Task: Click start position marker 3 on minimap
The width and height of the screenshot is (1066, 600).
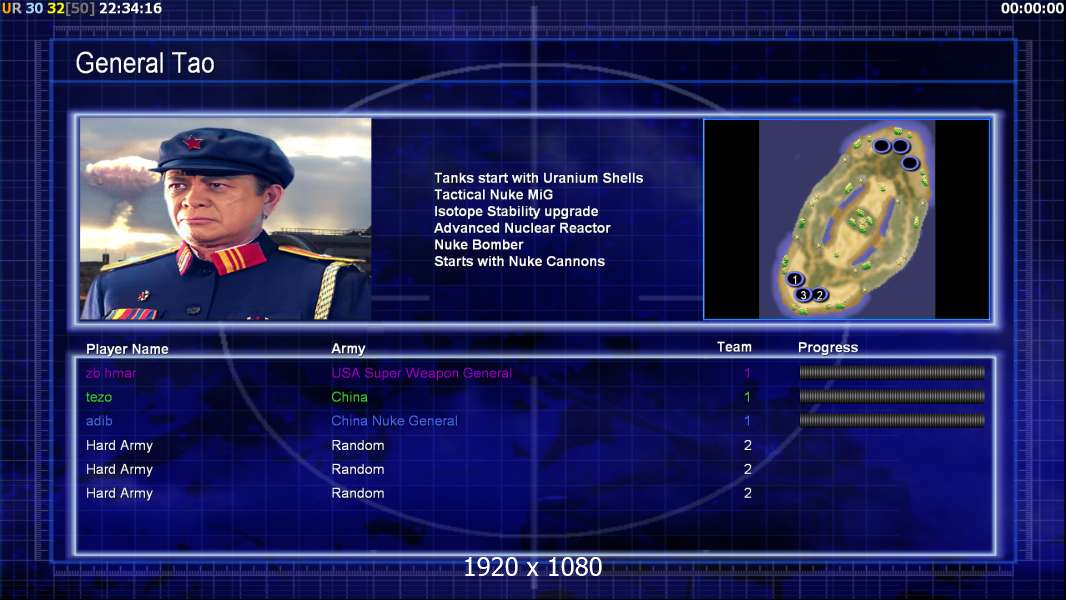Action: click(804, 295)
